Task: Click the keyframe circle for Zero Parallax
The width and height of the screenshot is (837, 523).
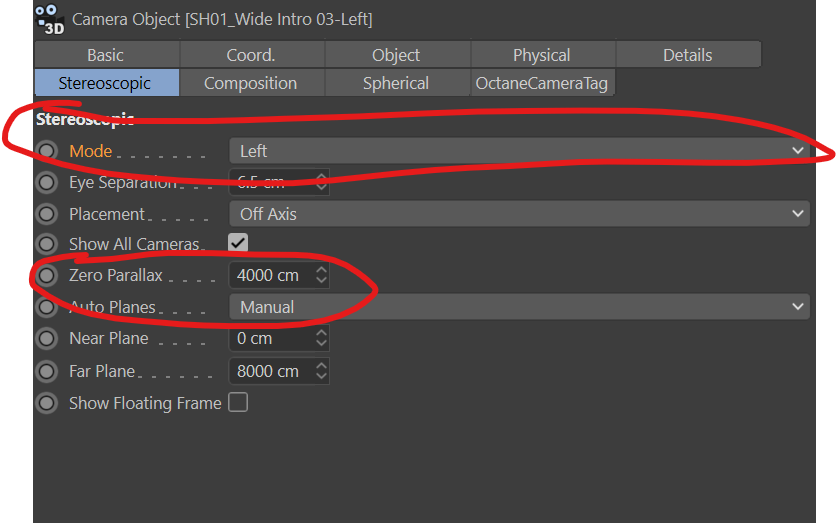Action: pyautogui.click(x=47, y=275)
